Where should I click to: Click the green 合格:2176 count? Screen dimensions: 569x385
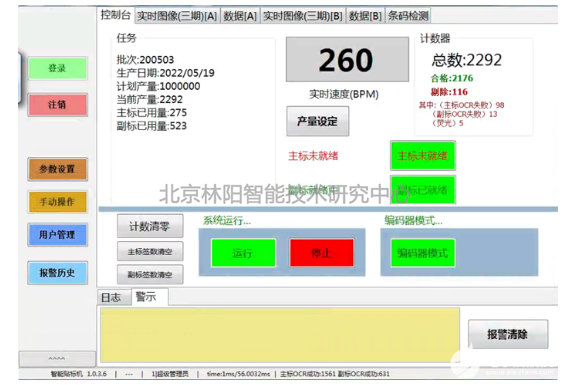(452, 78)
